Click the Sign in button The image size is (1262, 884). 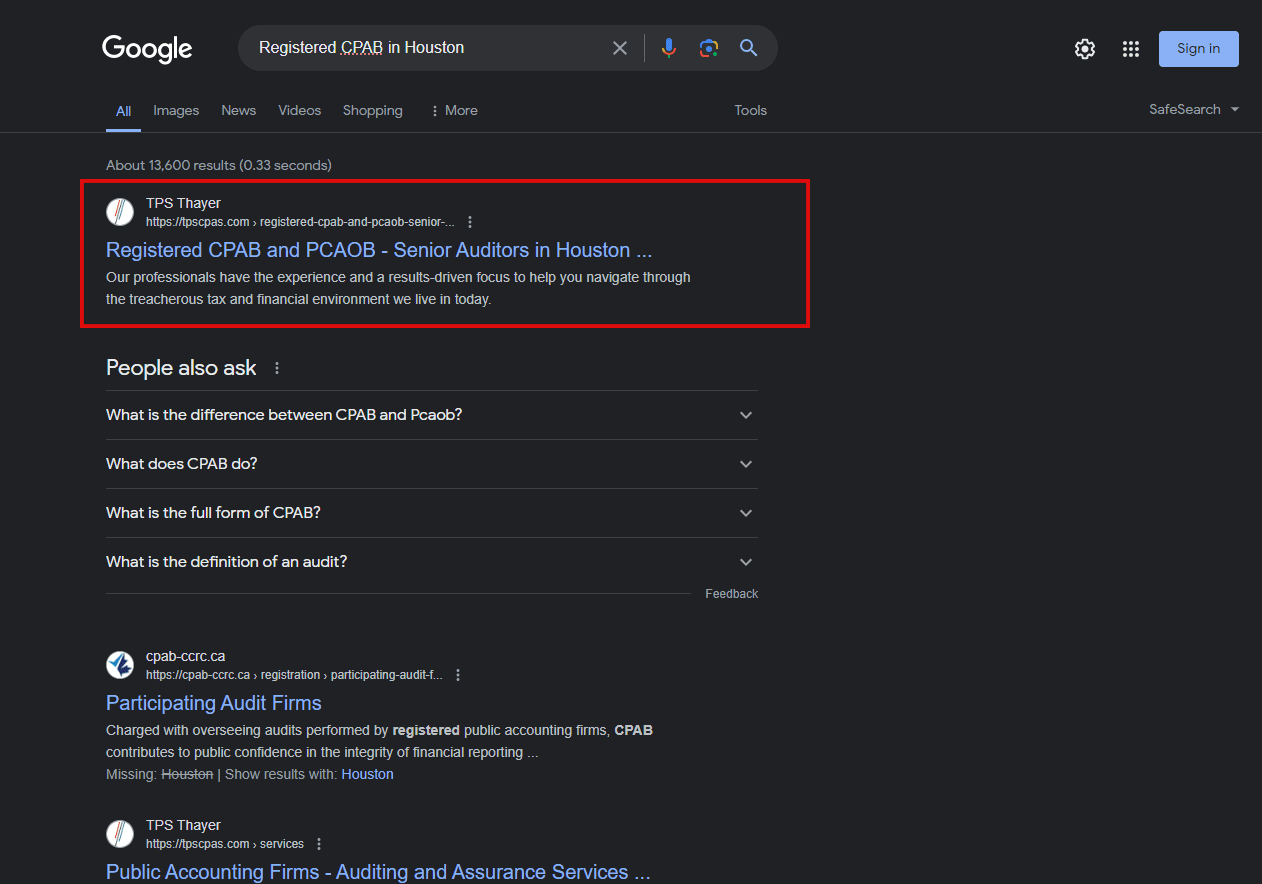[x=1198, y=49]
